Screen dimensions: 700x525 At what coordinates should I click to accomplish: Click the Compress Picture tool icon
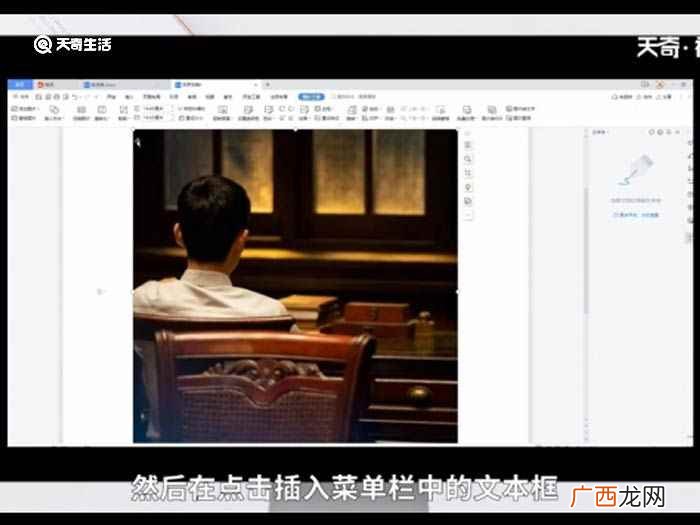(x=81, y=110)
